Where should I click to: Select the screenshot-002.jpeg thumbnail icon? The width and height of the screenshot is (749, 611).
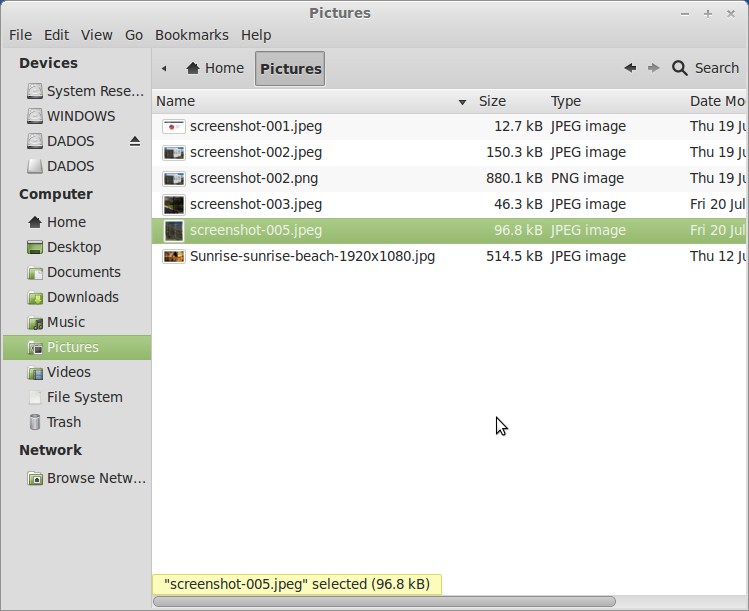tap(173, 153)
